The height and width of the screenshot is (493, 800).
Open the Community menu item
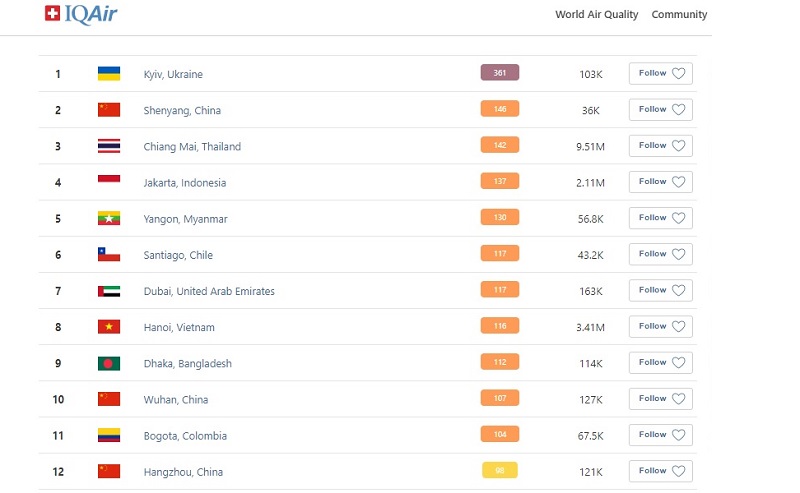[679, 14]
